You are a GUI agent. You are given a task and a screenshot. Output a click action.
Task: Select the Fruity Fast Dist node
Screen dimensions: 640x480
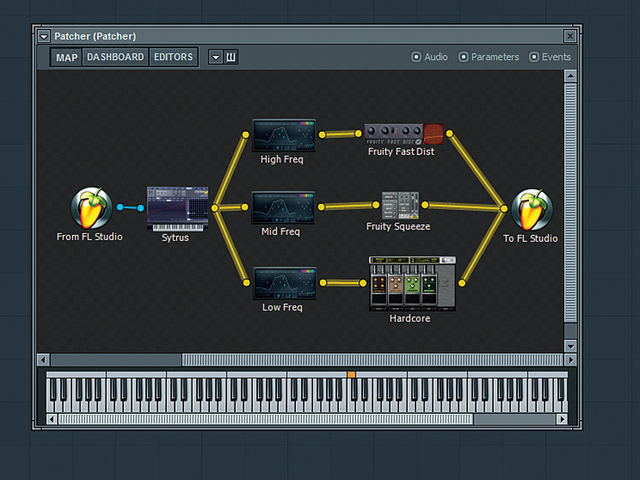[404, 134]
